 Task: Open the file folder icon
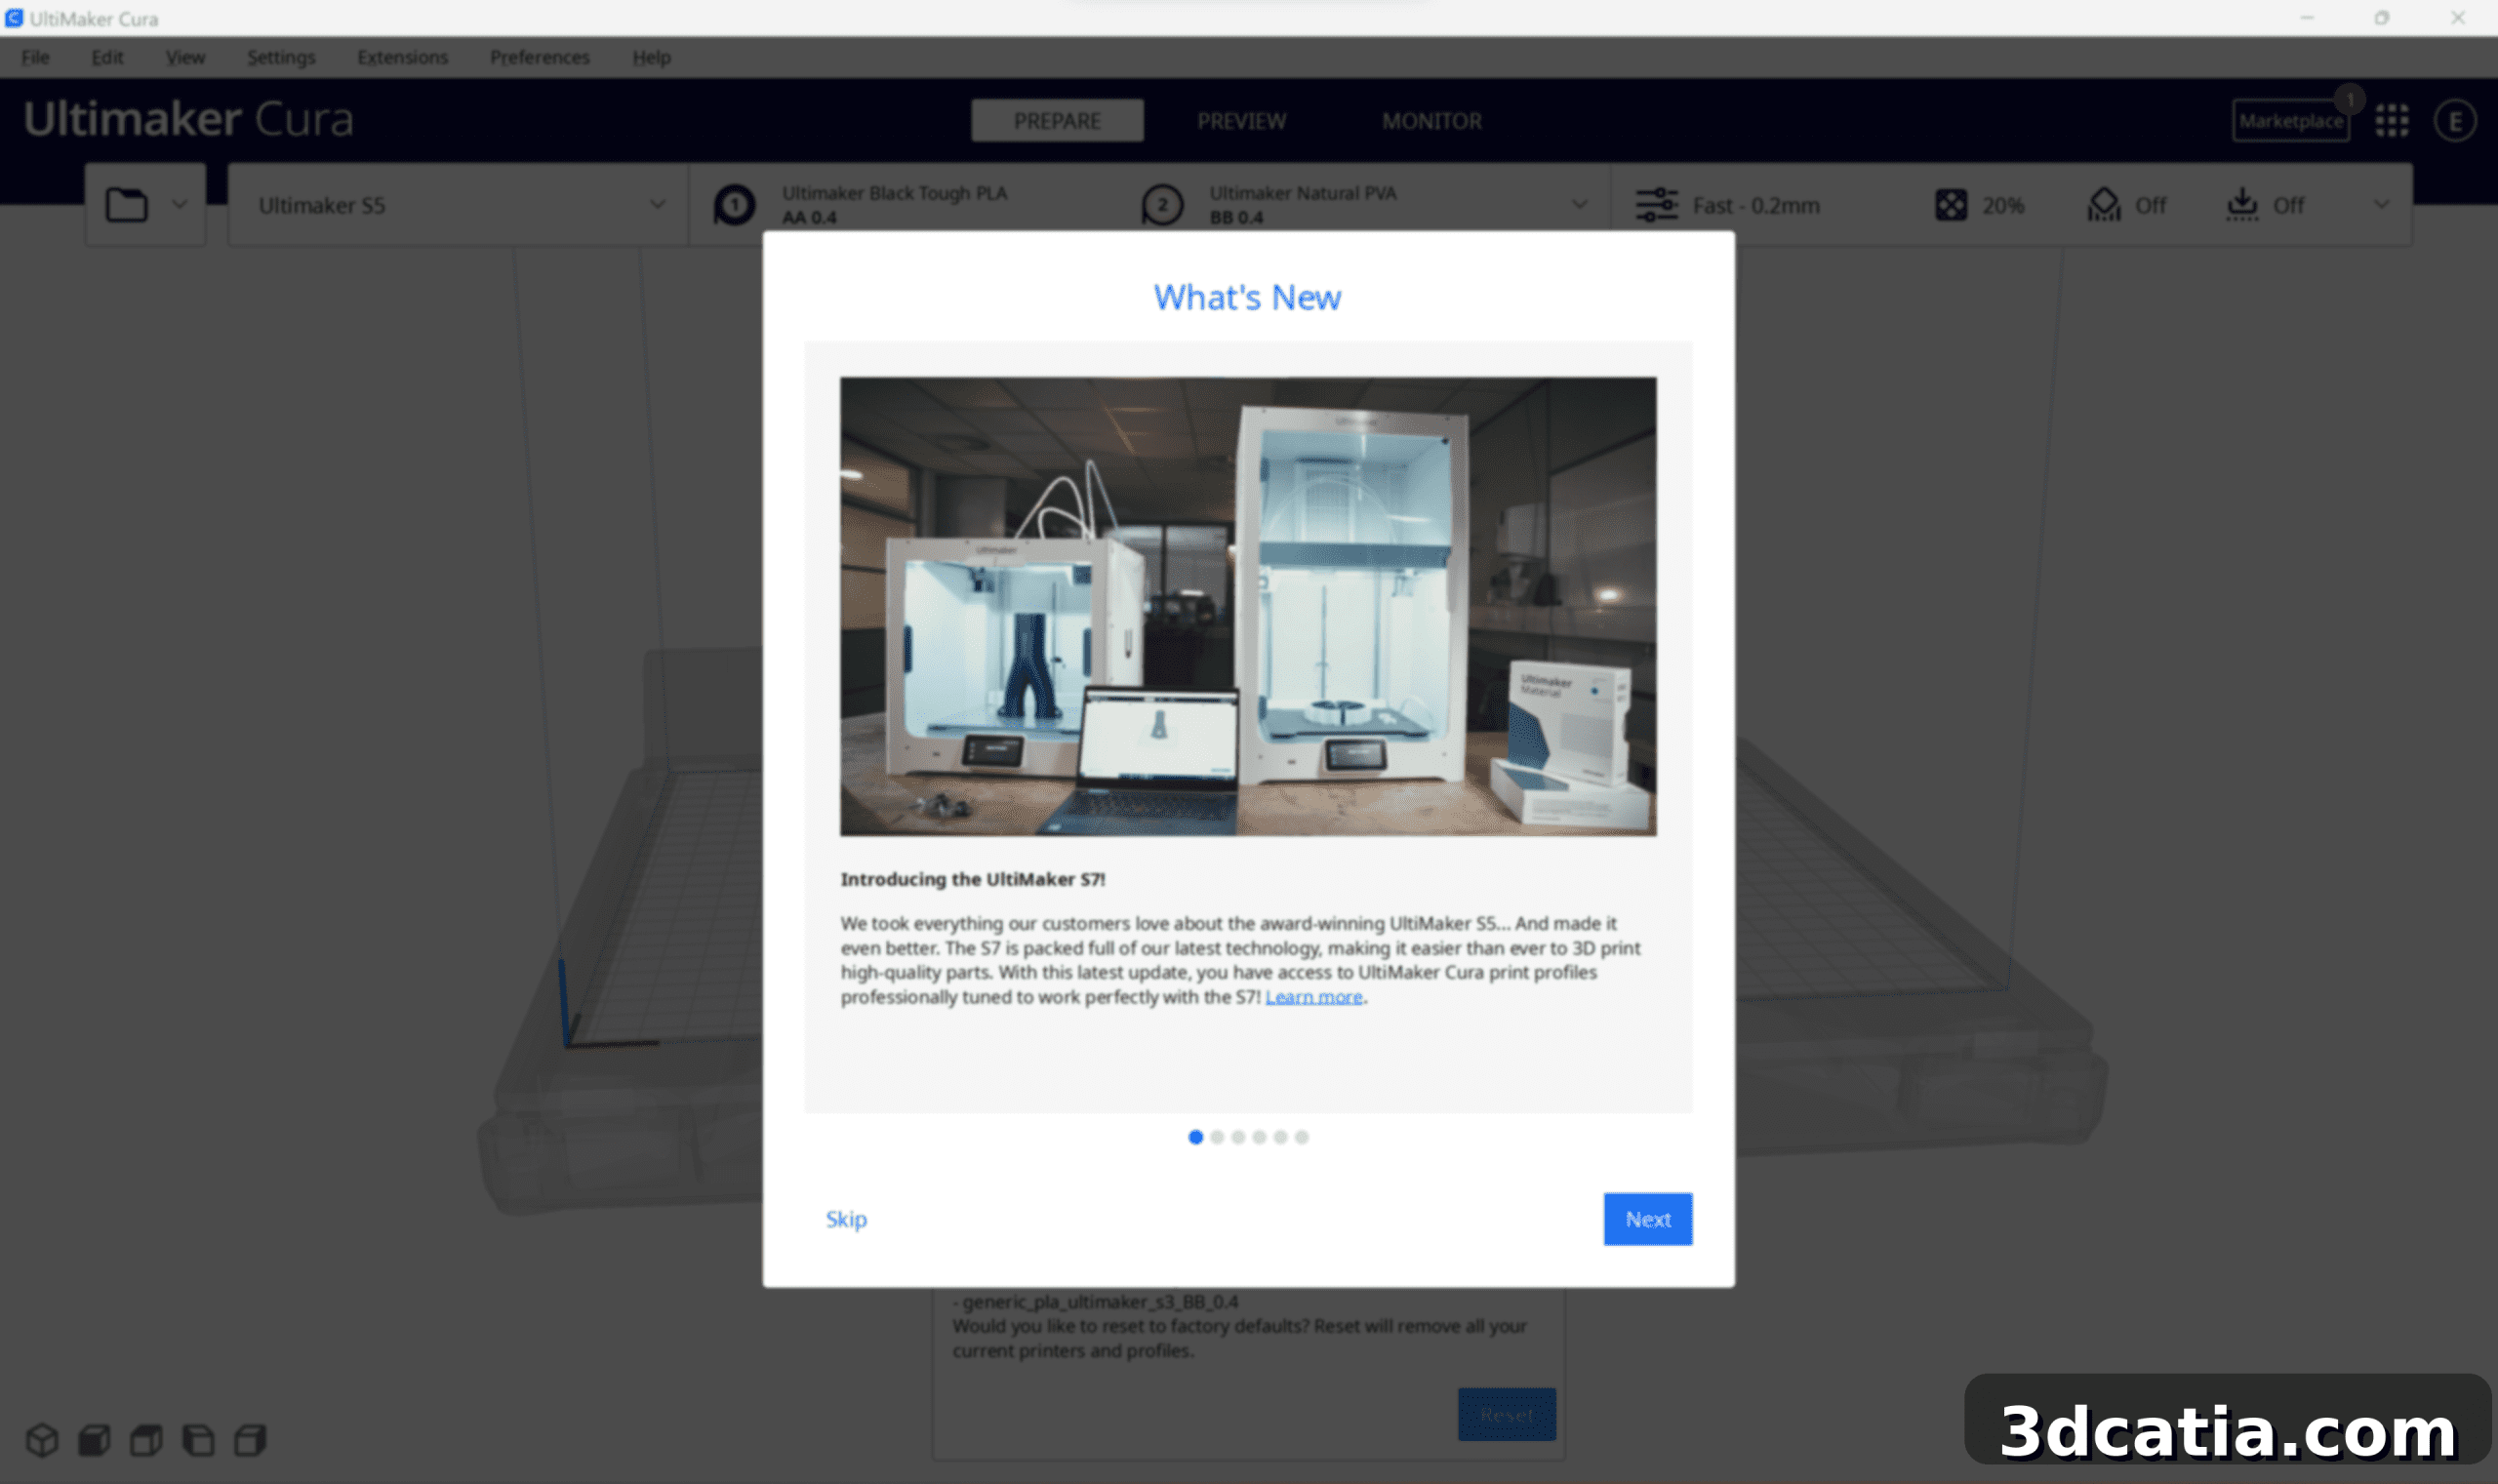point(127,205)
